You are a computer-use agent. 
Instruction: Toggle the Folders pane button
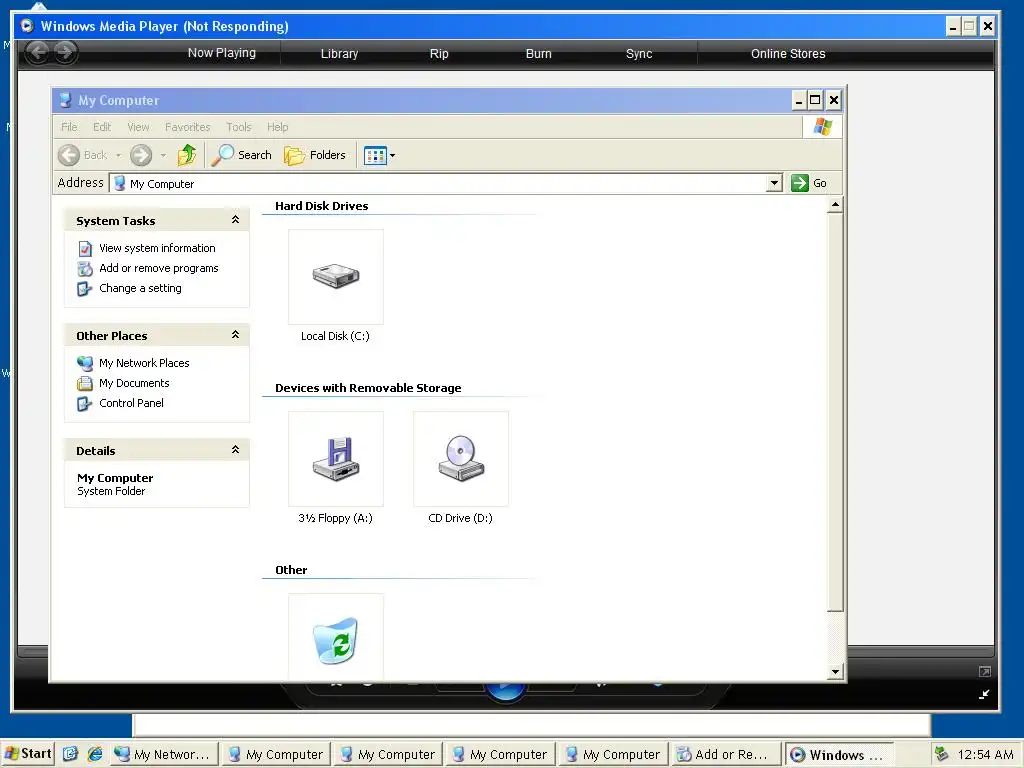(315, 155)
